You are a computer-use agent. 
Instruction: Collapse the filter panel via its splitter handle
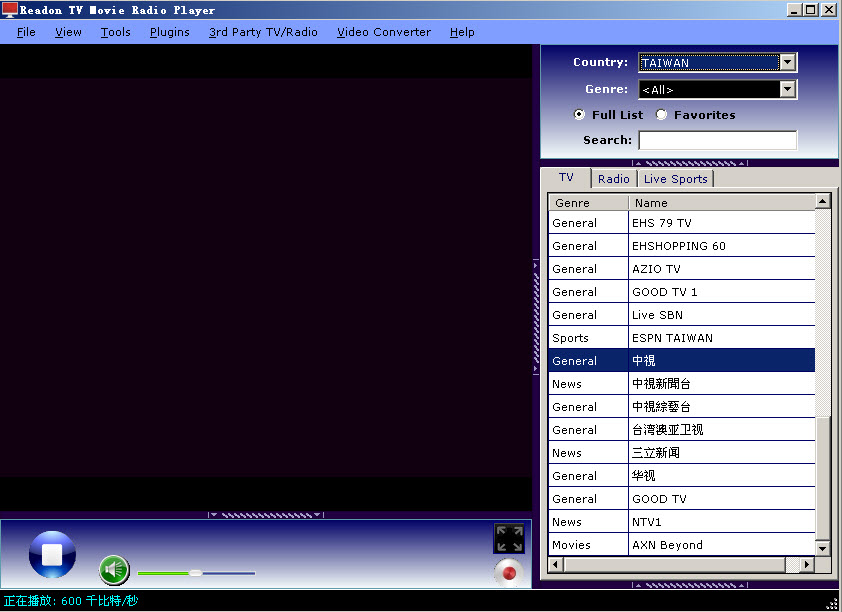tap(689, 163)
